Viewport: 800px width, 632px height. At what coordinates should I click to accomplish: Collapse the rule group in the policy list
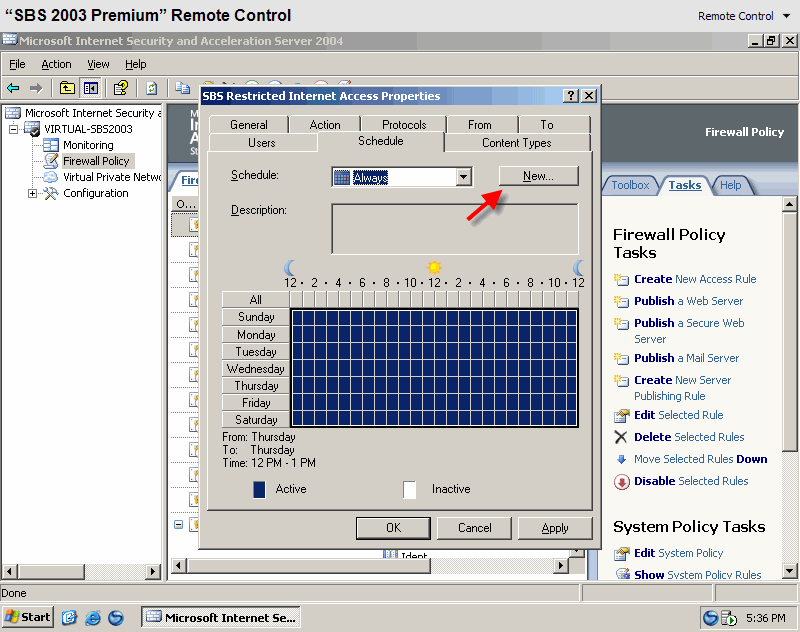point(179,524)
